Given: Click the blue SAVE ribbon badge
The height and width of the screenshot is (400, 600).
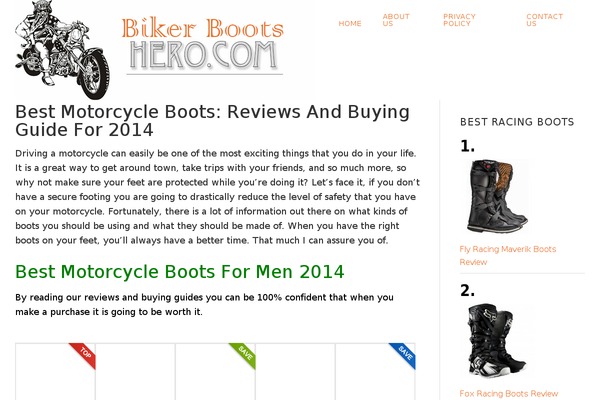Looking at the screenshot, I should (x=403, y=356).
